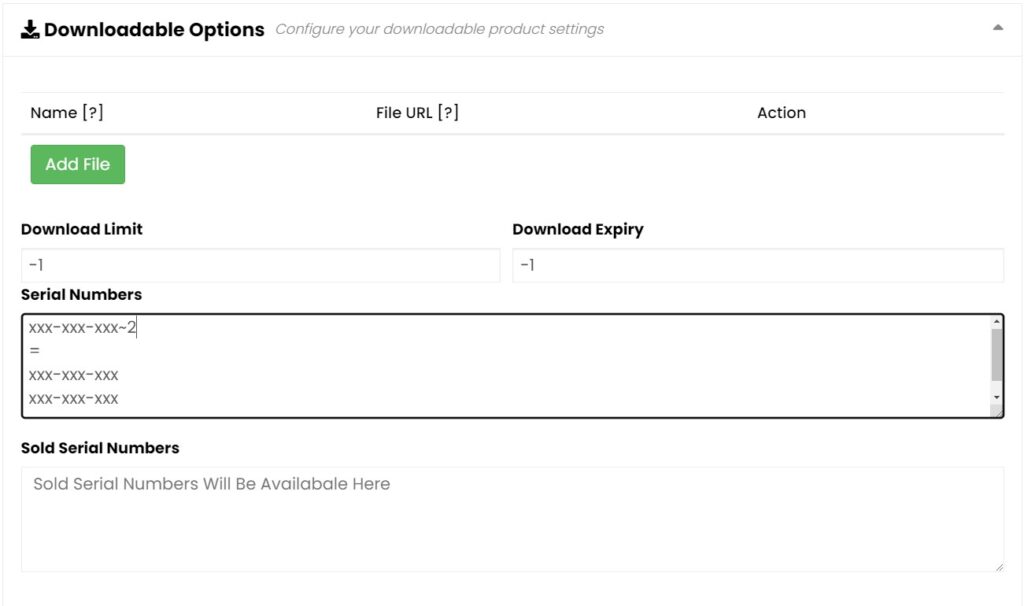This screenshot has height=606, width=1024.
Task: Click the Serial Numbers scrollbar thumb
Action: 997,355
